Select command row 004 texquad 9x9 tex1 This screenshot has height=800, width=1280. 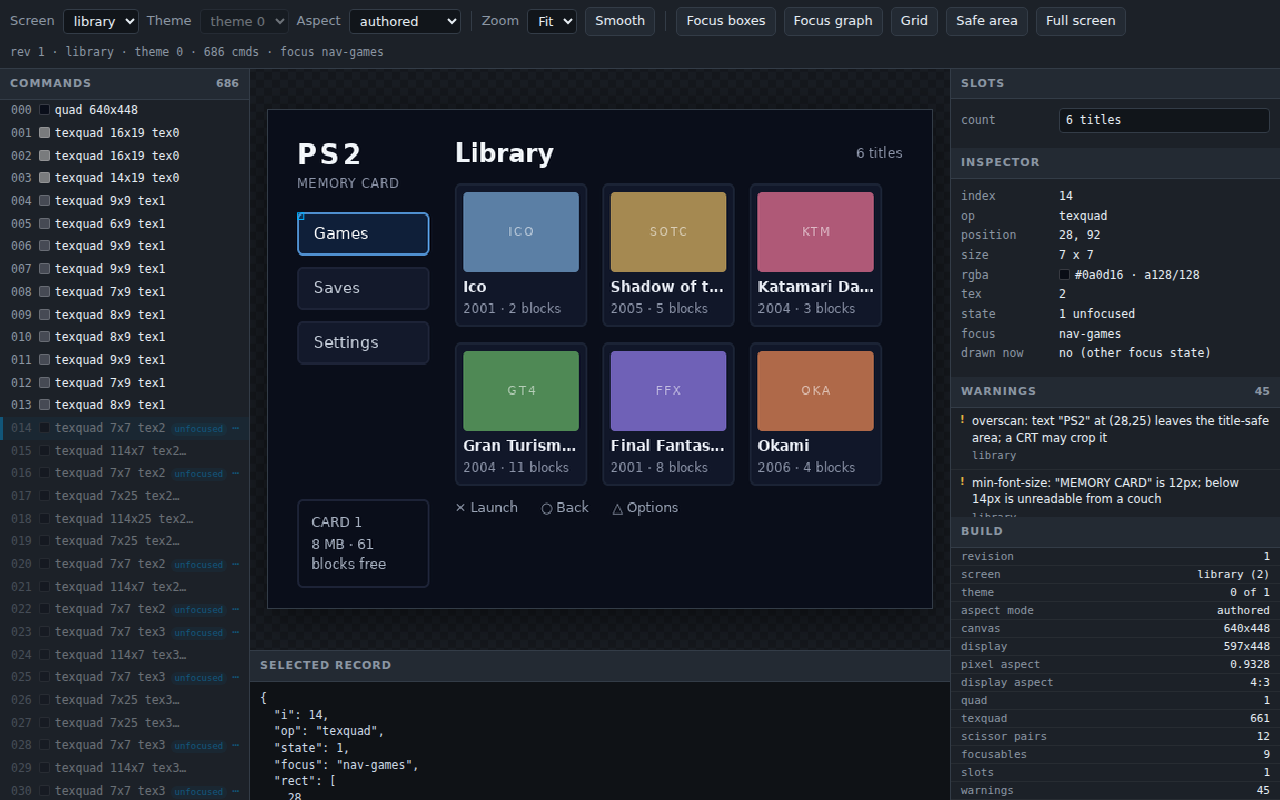point(125,201)
